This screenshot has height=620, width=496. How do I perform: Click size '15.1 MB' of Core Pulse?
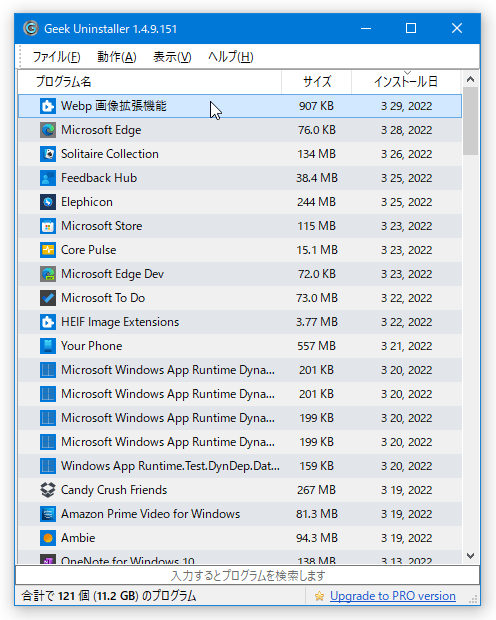[x=317, y=250]
